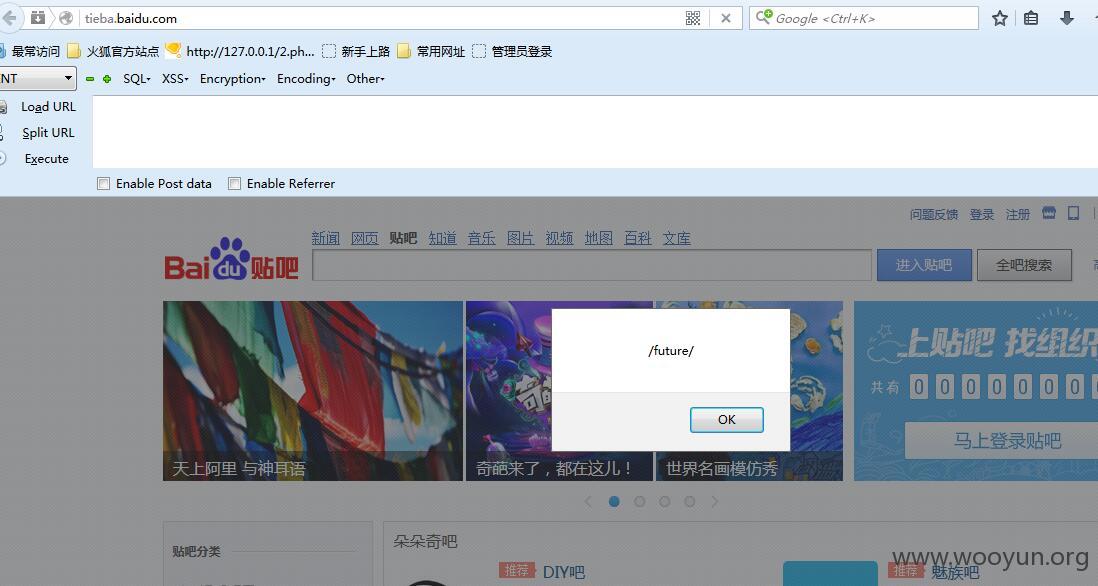Screen dimensions: 1098x586
Task: Click Load URL in HackBar
Action: [x=48, y=106]
